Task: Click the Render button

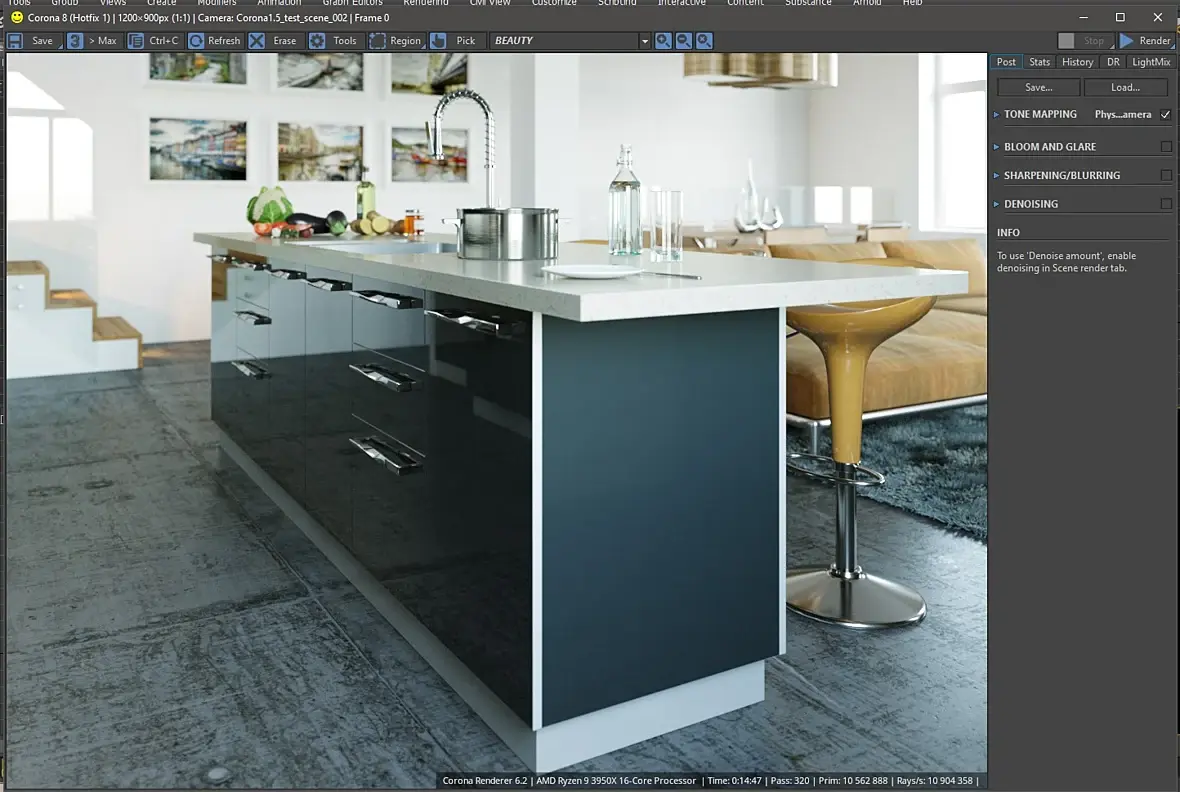Action: (x=1146, y=41)
